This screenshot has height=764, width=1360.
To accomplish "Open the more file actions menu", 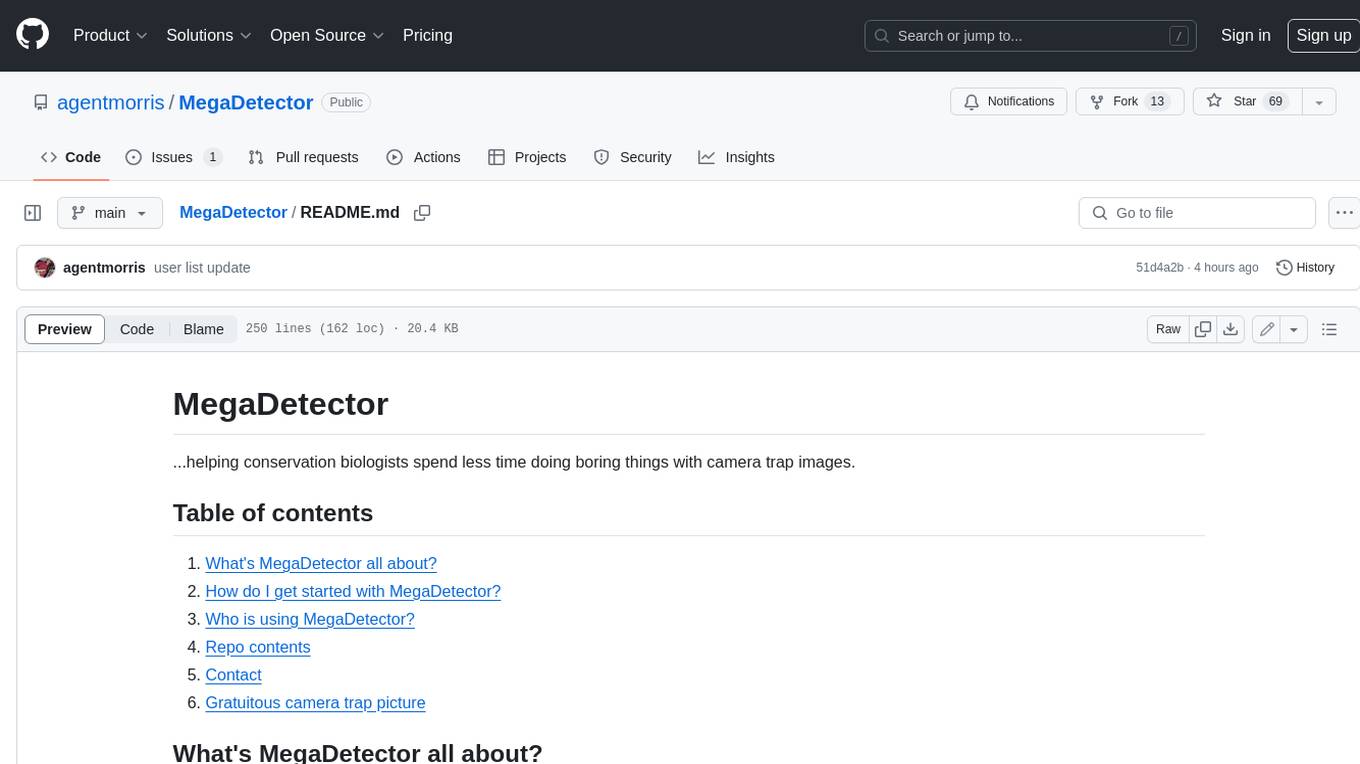I will click(x=1344, y=213).
